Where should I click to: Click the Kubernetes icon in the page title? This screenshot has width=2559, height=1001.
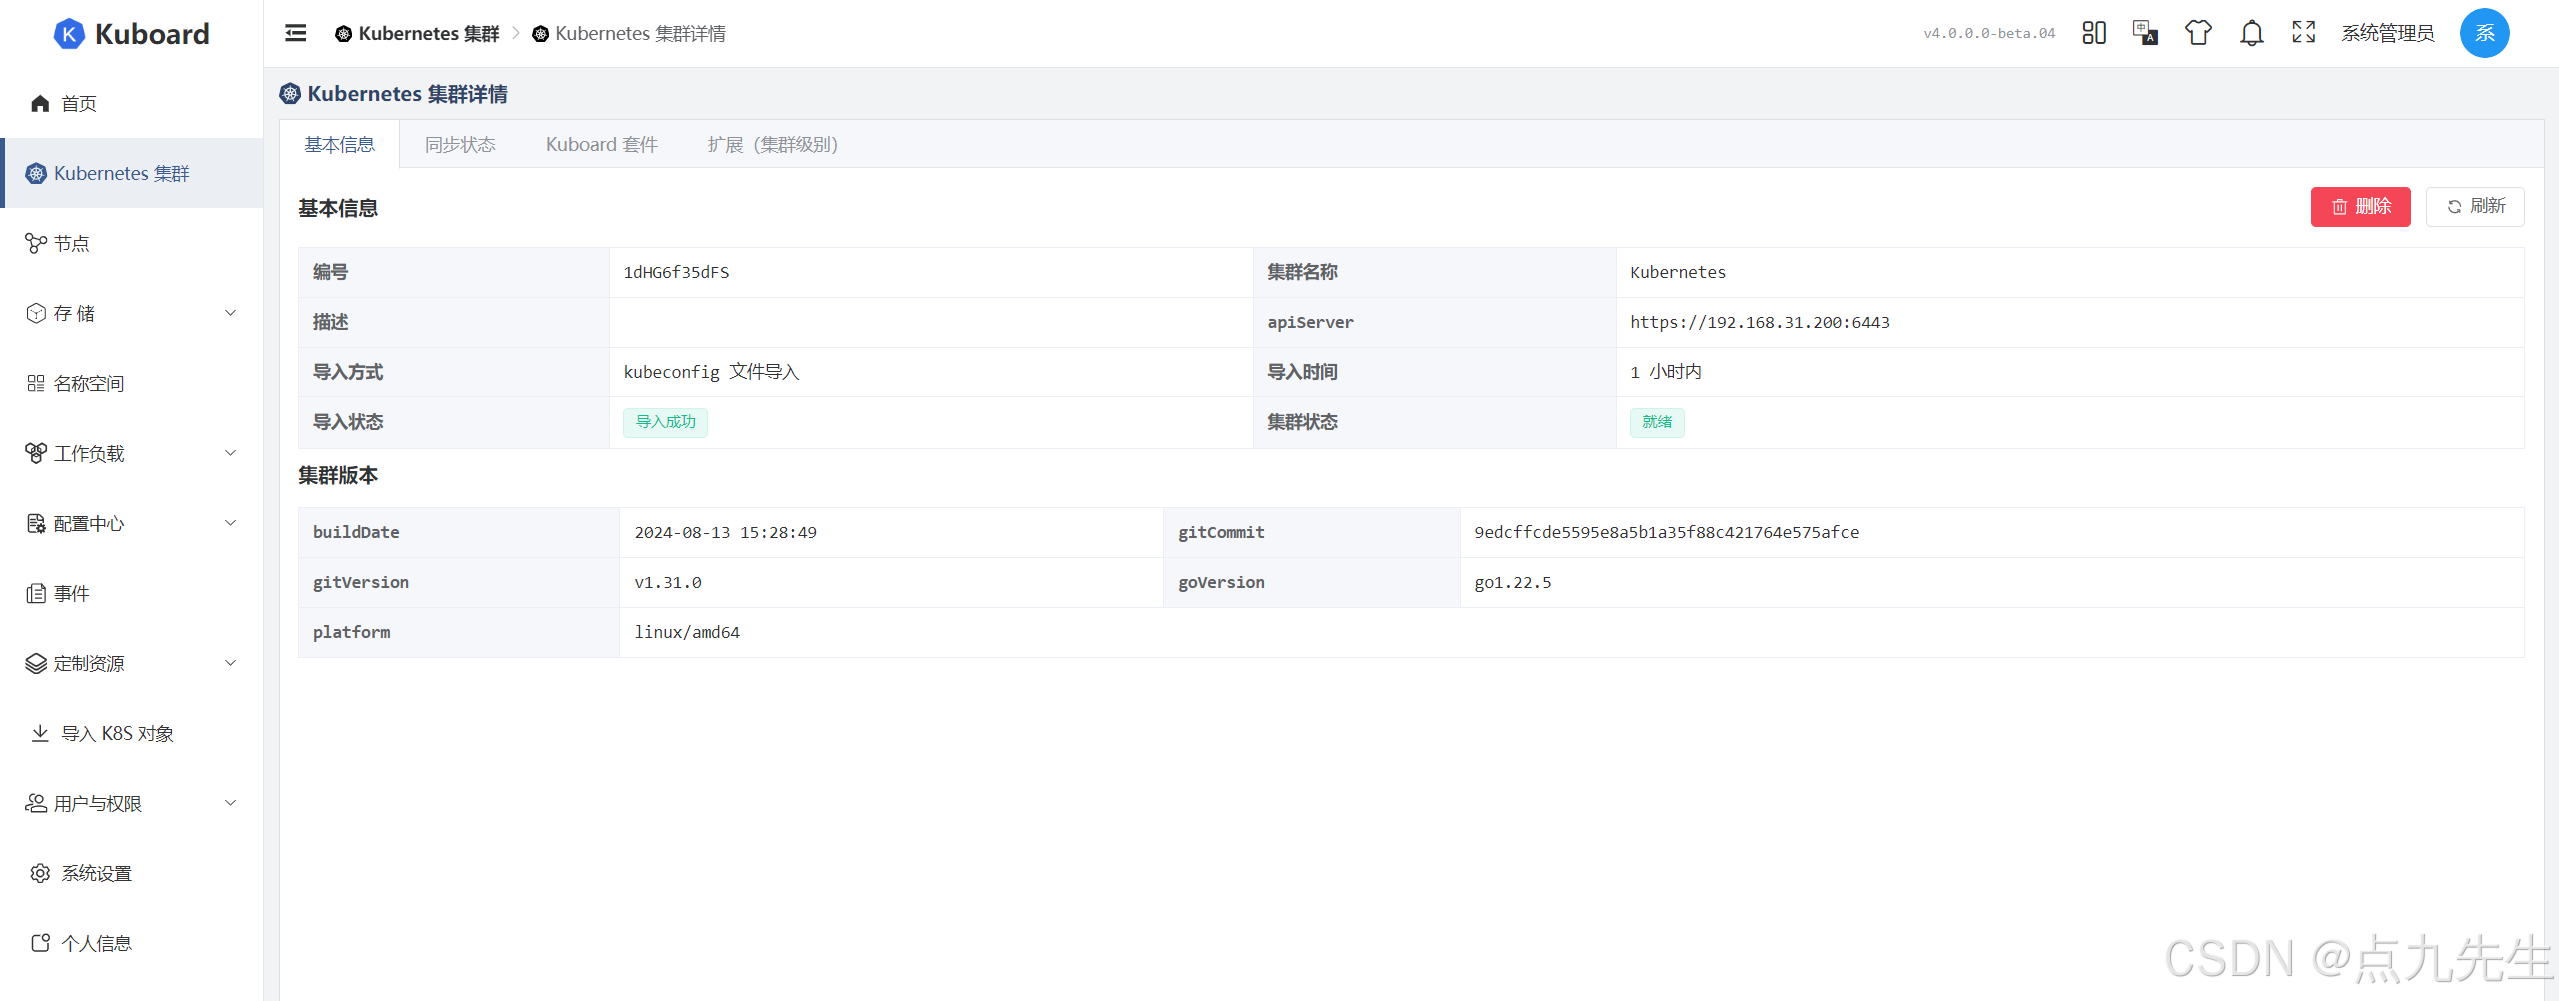pos(290,94)
